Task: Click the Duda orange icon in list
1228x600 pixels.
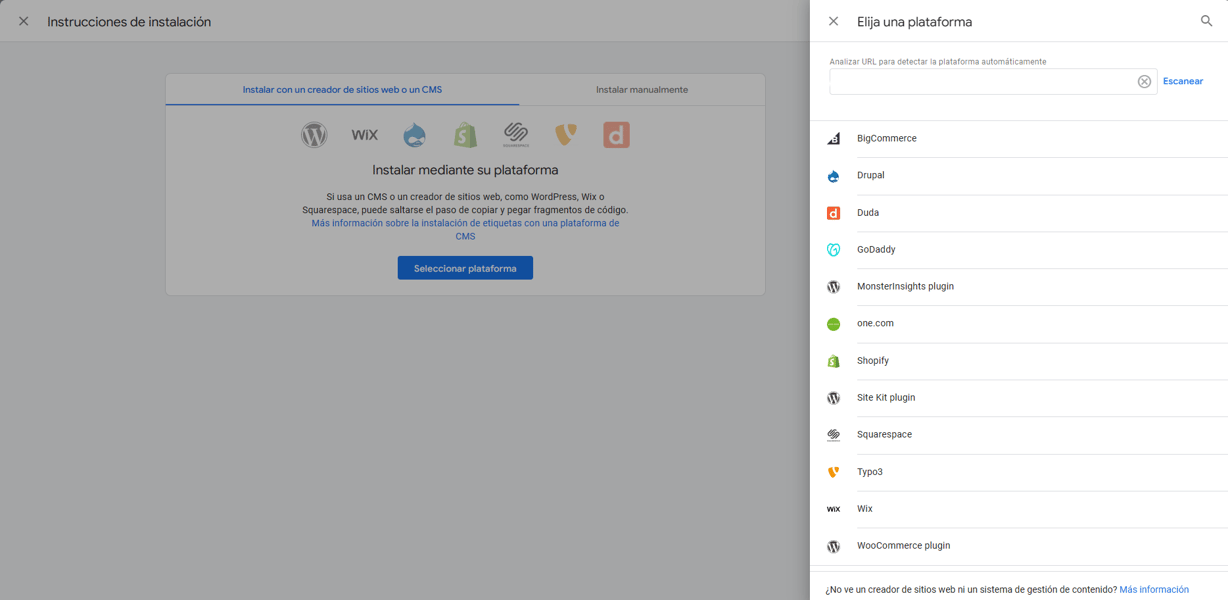Action: [833, 213]
